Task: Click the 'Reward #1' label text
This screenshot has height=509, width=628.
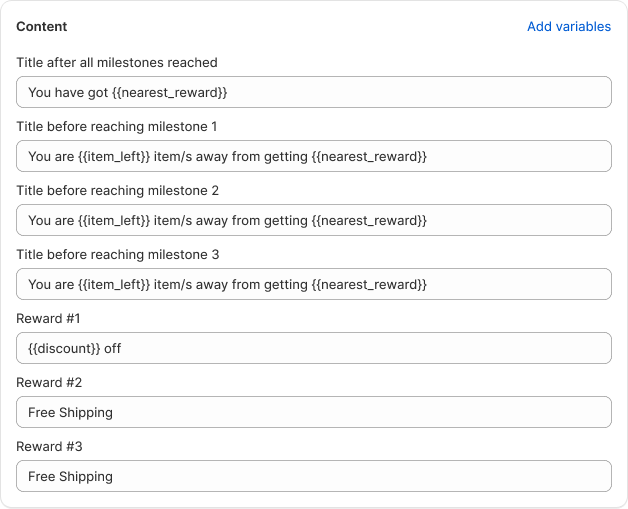Action: click(48, 318)
